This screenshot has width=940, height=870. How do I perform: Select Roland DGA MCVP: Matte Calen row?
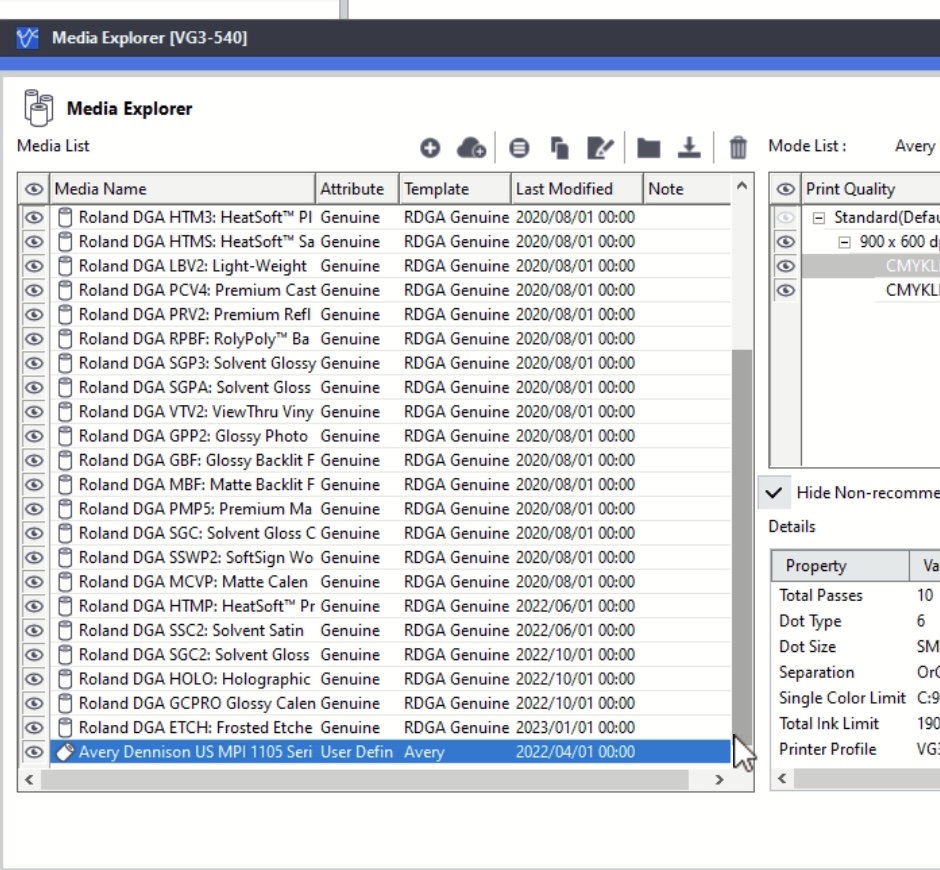390,582
